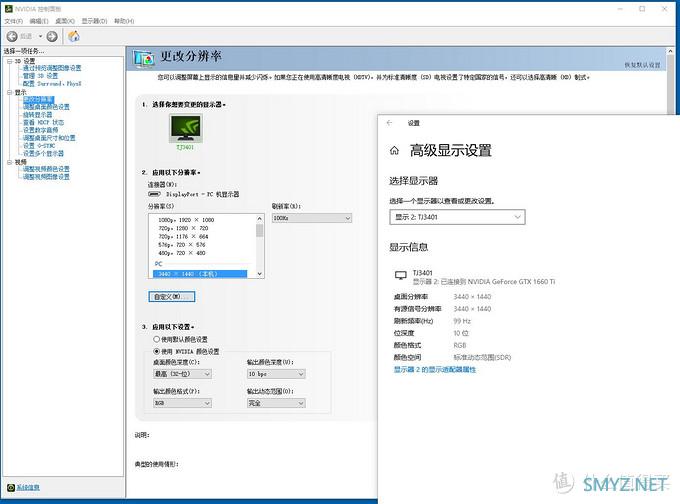
Task: Open the 显示器 2 的显示适配器属性 link
Action: (x=435, y=370)
